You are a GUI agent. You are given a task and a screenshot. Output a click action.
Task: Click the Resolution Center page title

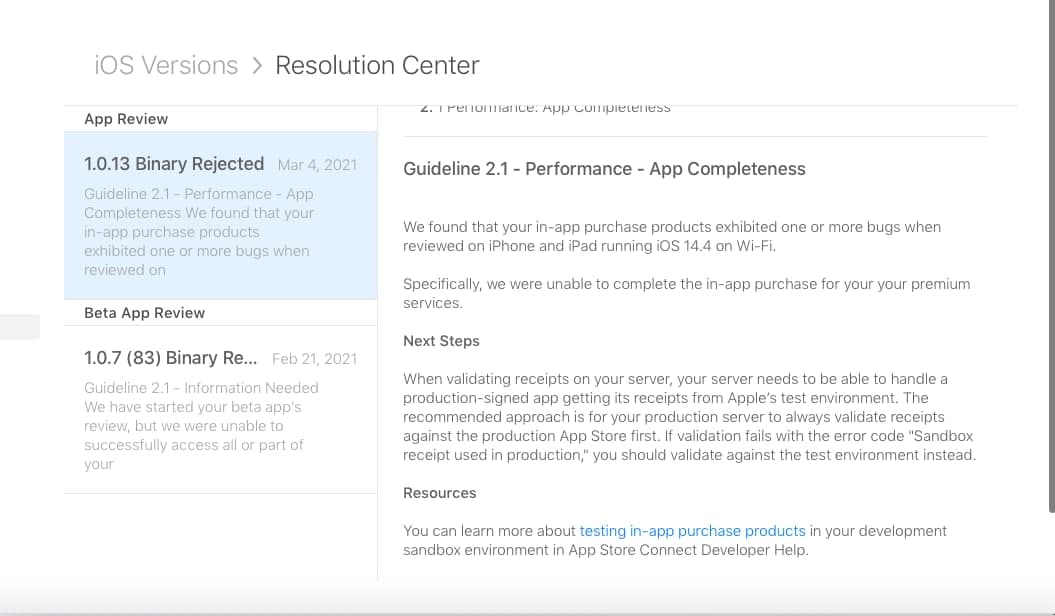[x=377, y=65]
